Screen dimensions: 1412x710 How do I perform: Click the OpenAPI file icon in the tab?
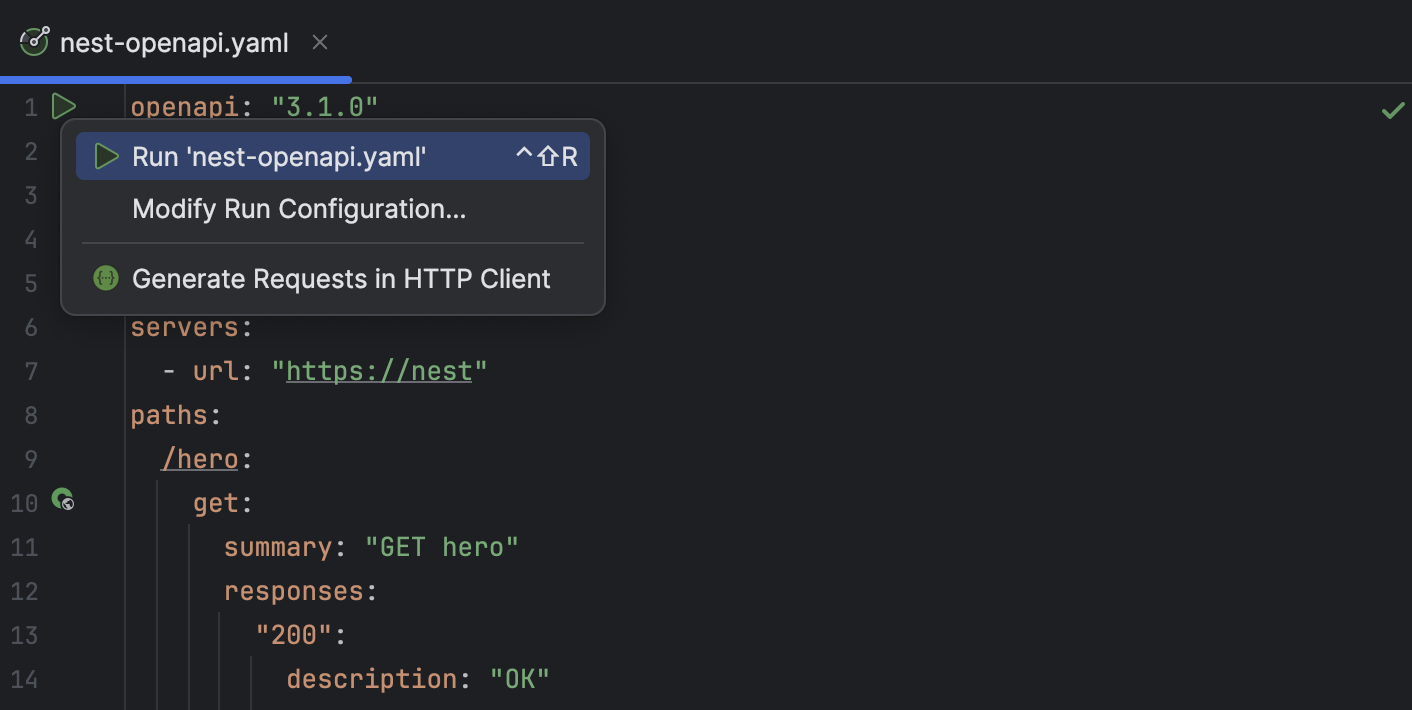33,42
